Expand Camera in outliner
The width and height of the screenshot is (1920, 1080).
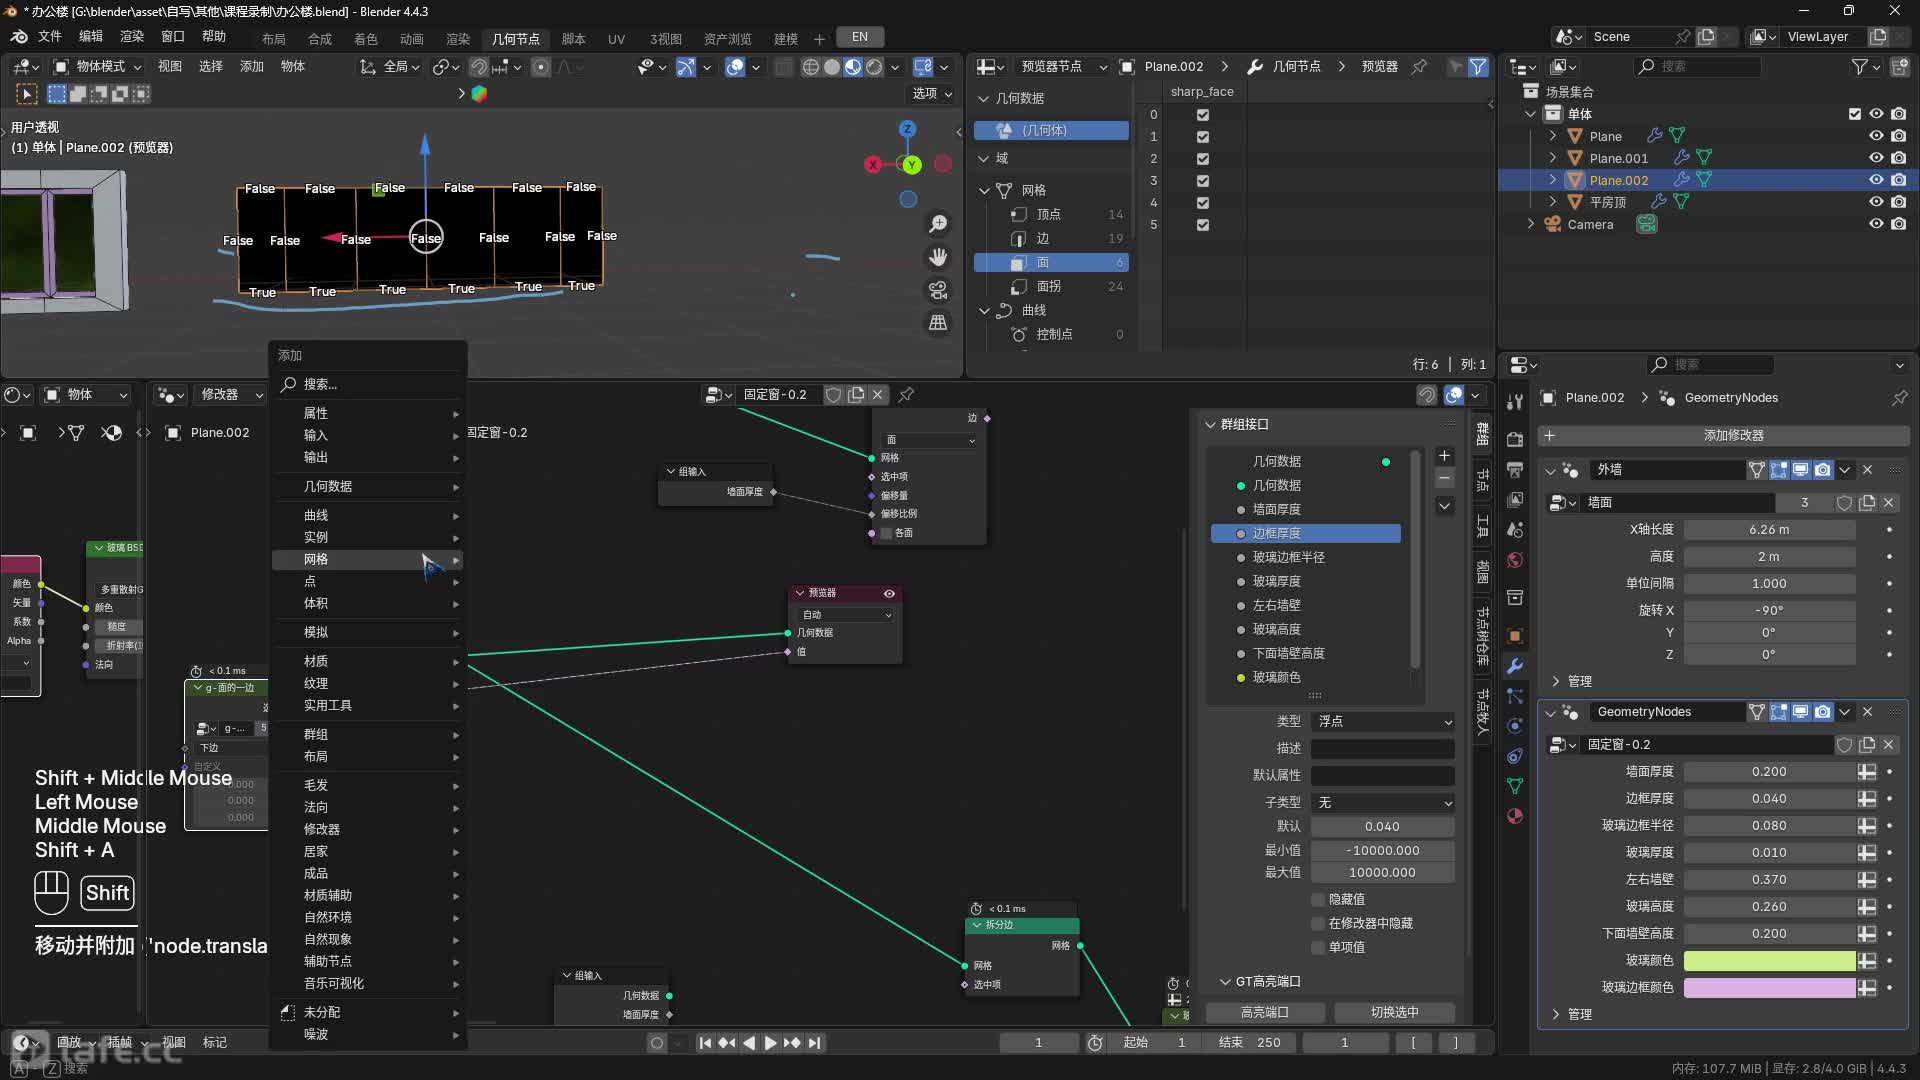pos(1530,224)
